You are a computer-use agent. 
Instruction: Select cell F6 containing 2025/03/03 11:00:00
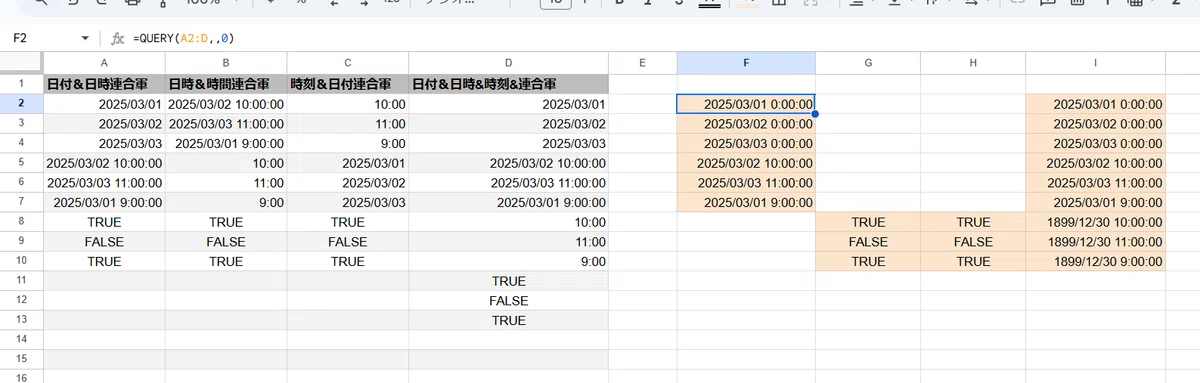746,183
